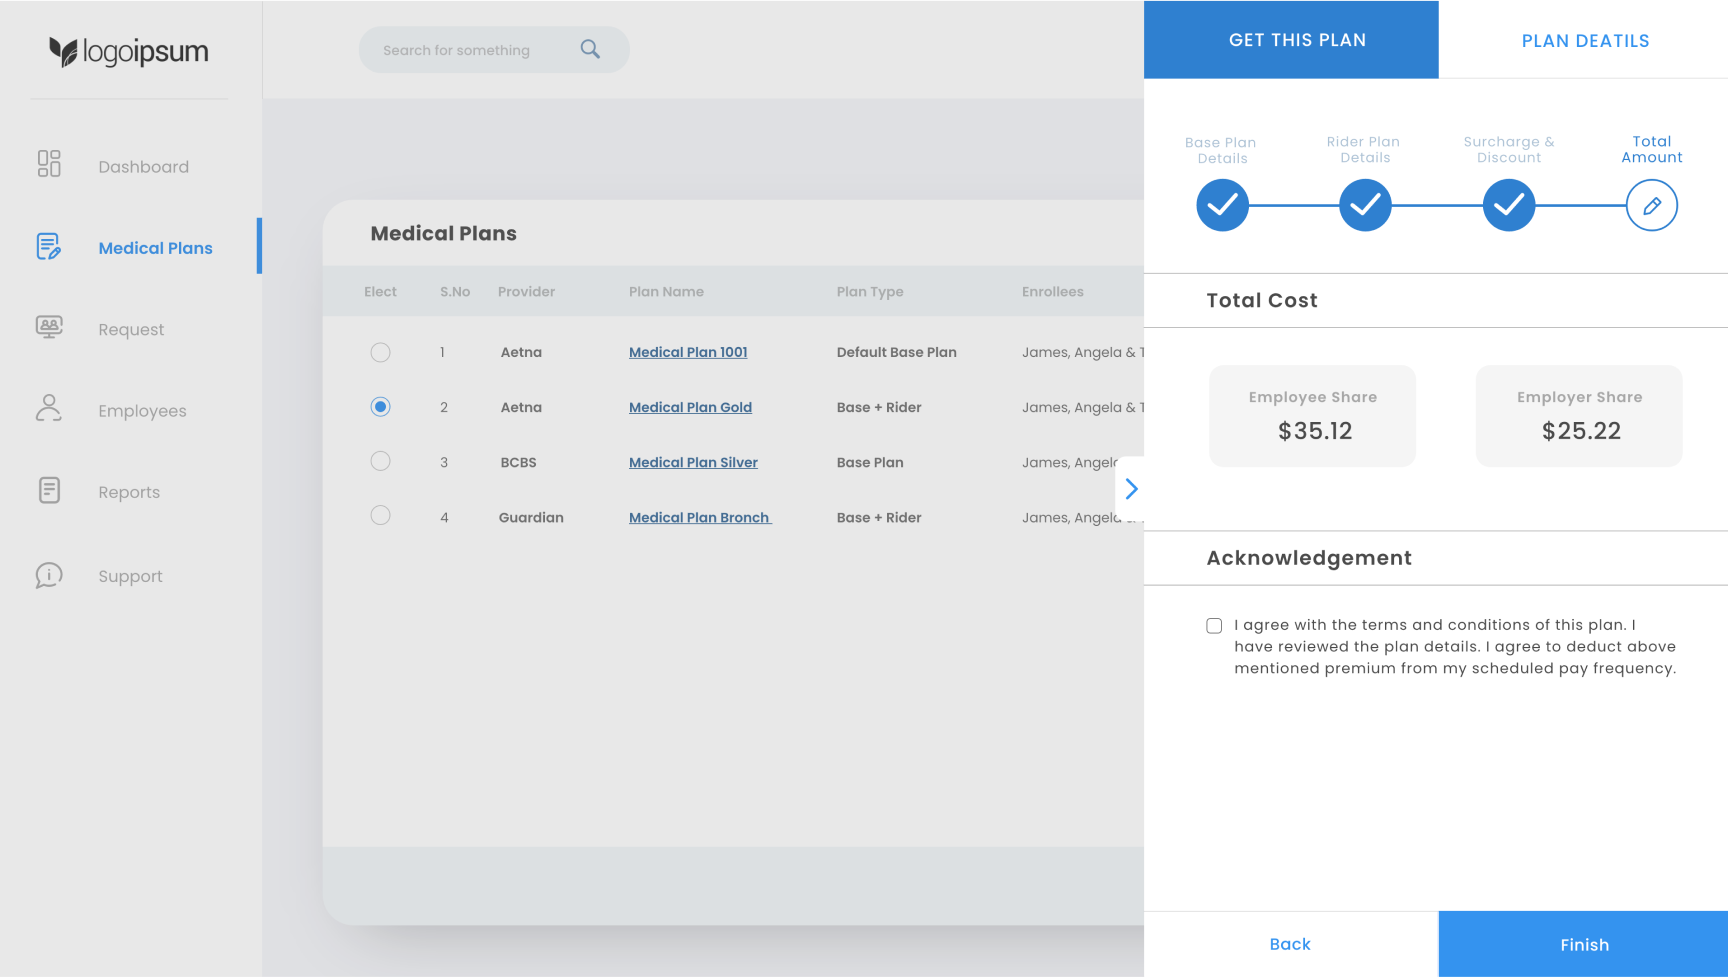This screenshot has width=1728, height=977.
Task: Click the Dashboard grid icon in sidebar
Action: click(x=49, y=164)
